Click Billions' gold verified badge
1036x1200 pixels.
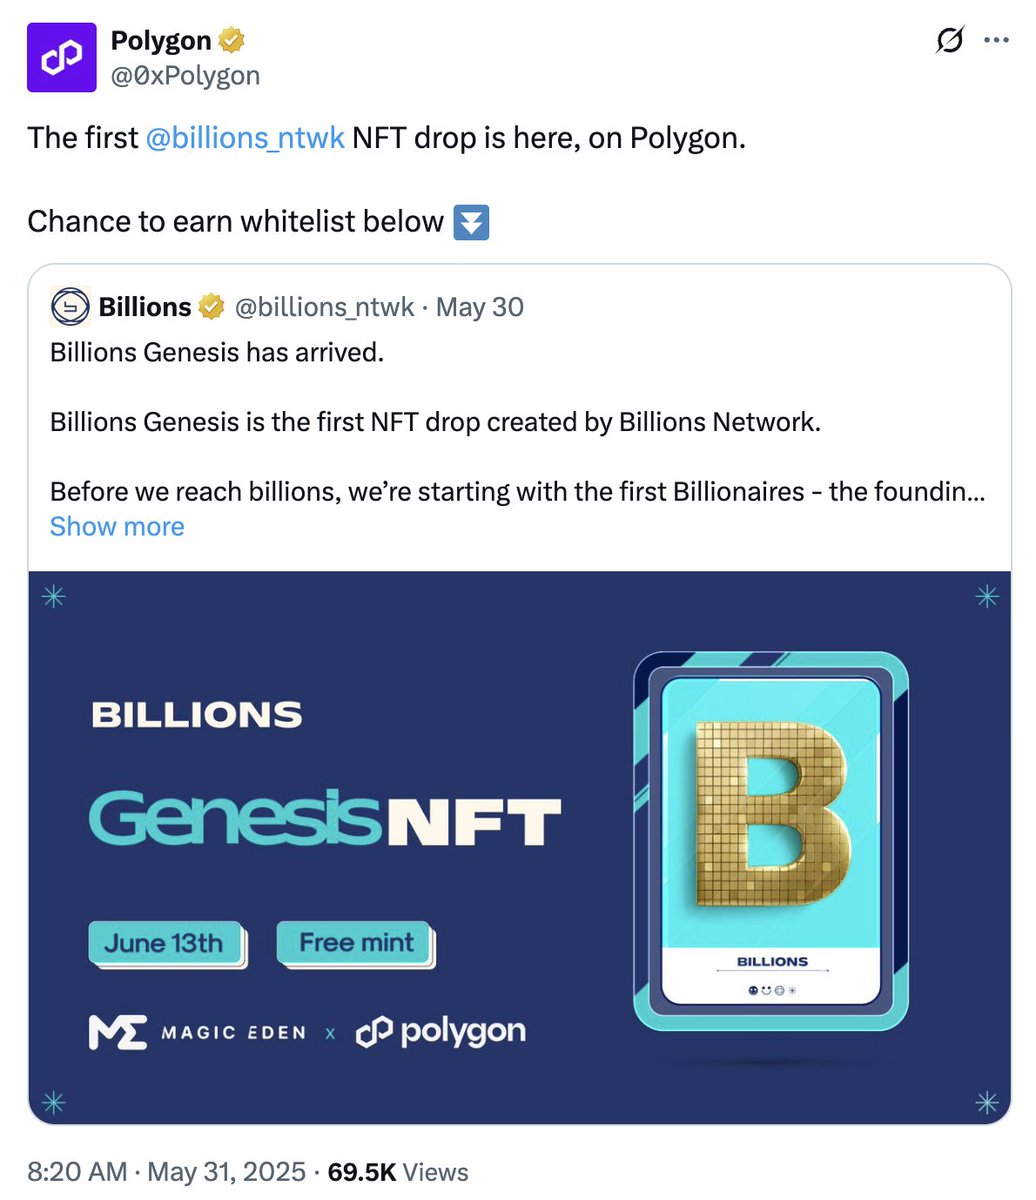[211, 307]
